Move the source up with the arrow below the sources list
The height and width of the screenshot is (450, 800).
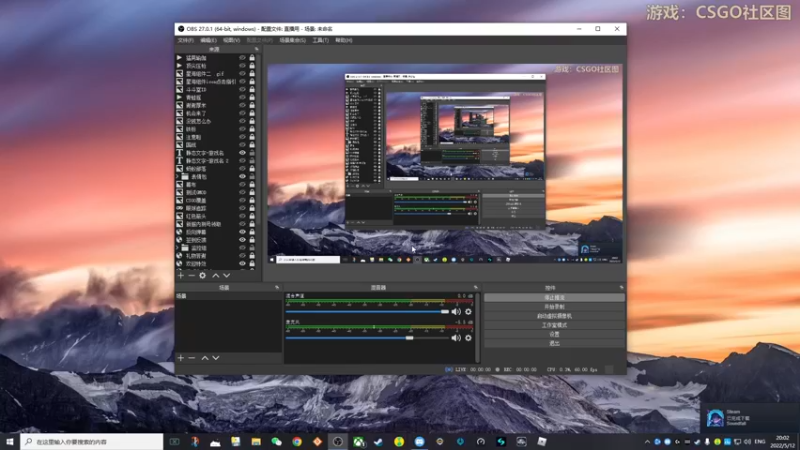(x=215, y=276)
